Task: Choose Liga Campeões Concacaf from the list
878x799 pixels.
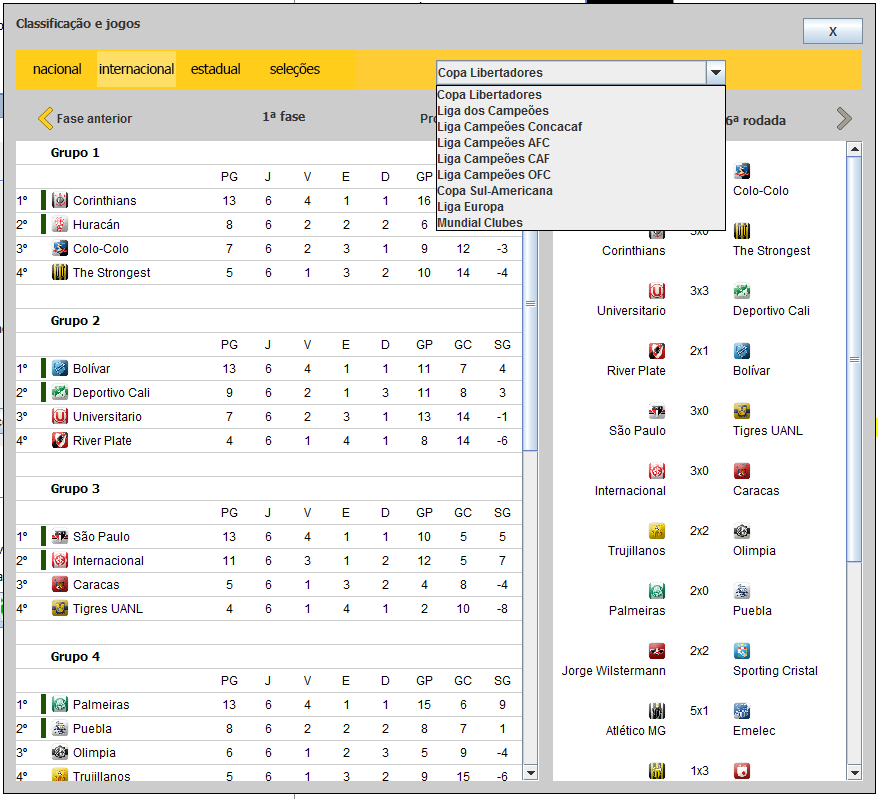Action: click(x=580, y=127)
